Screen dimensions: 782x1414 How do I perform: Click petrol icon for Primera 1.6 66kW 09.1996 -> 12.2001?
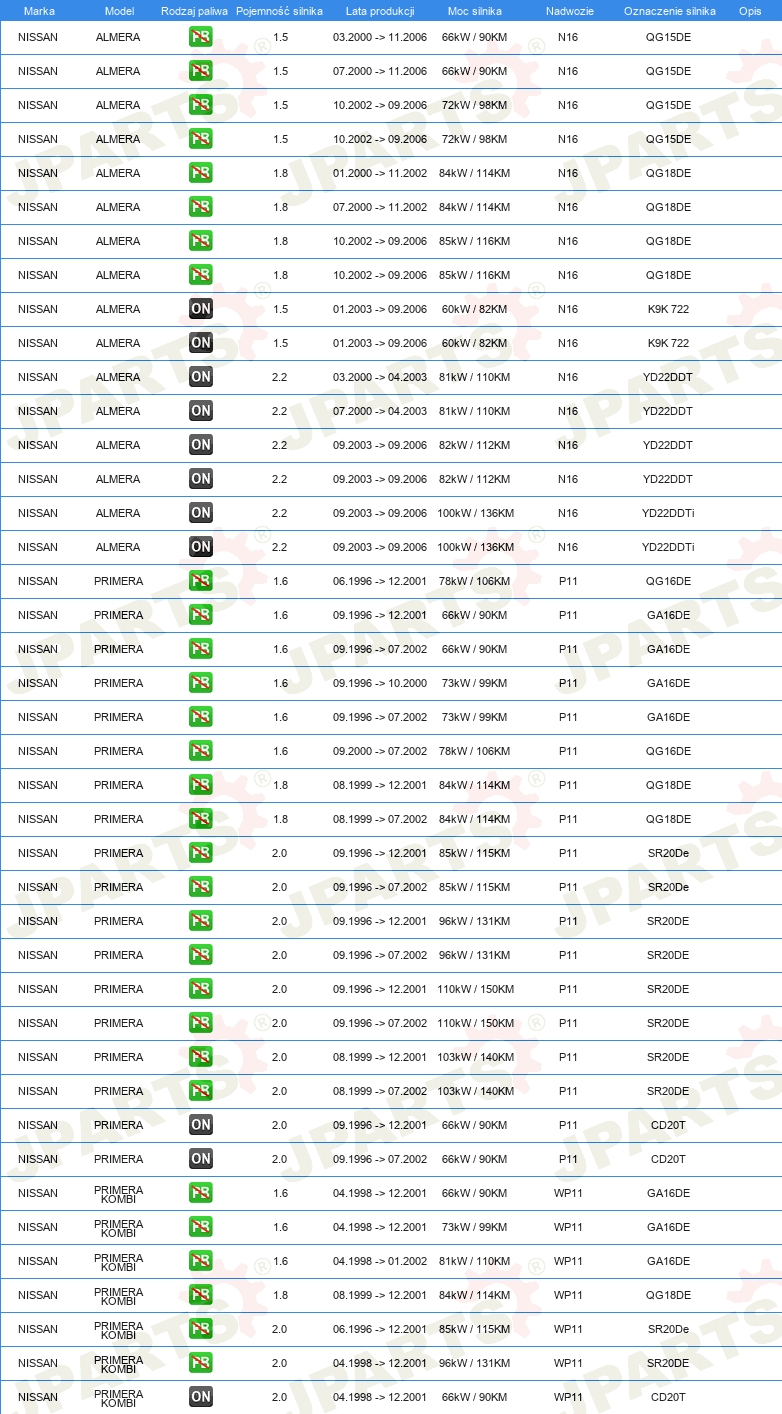click(x=201, y=615)
